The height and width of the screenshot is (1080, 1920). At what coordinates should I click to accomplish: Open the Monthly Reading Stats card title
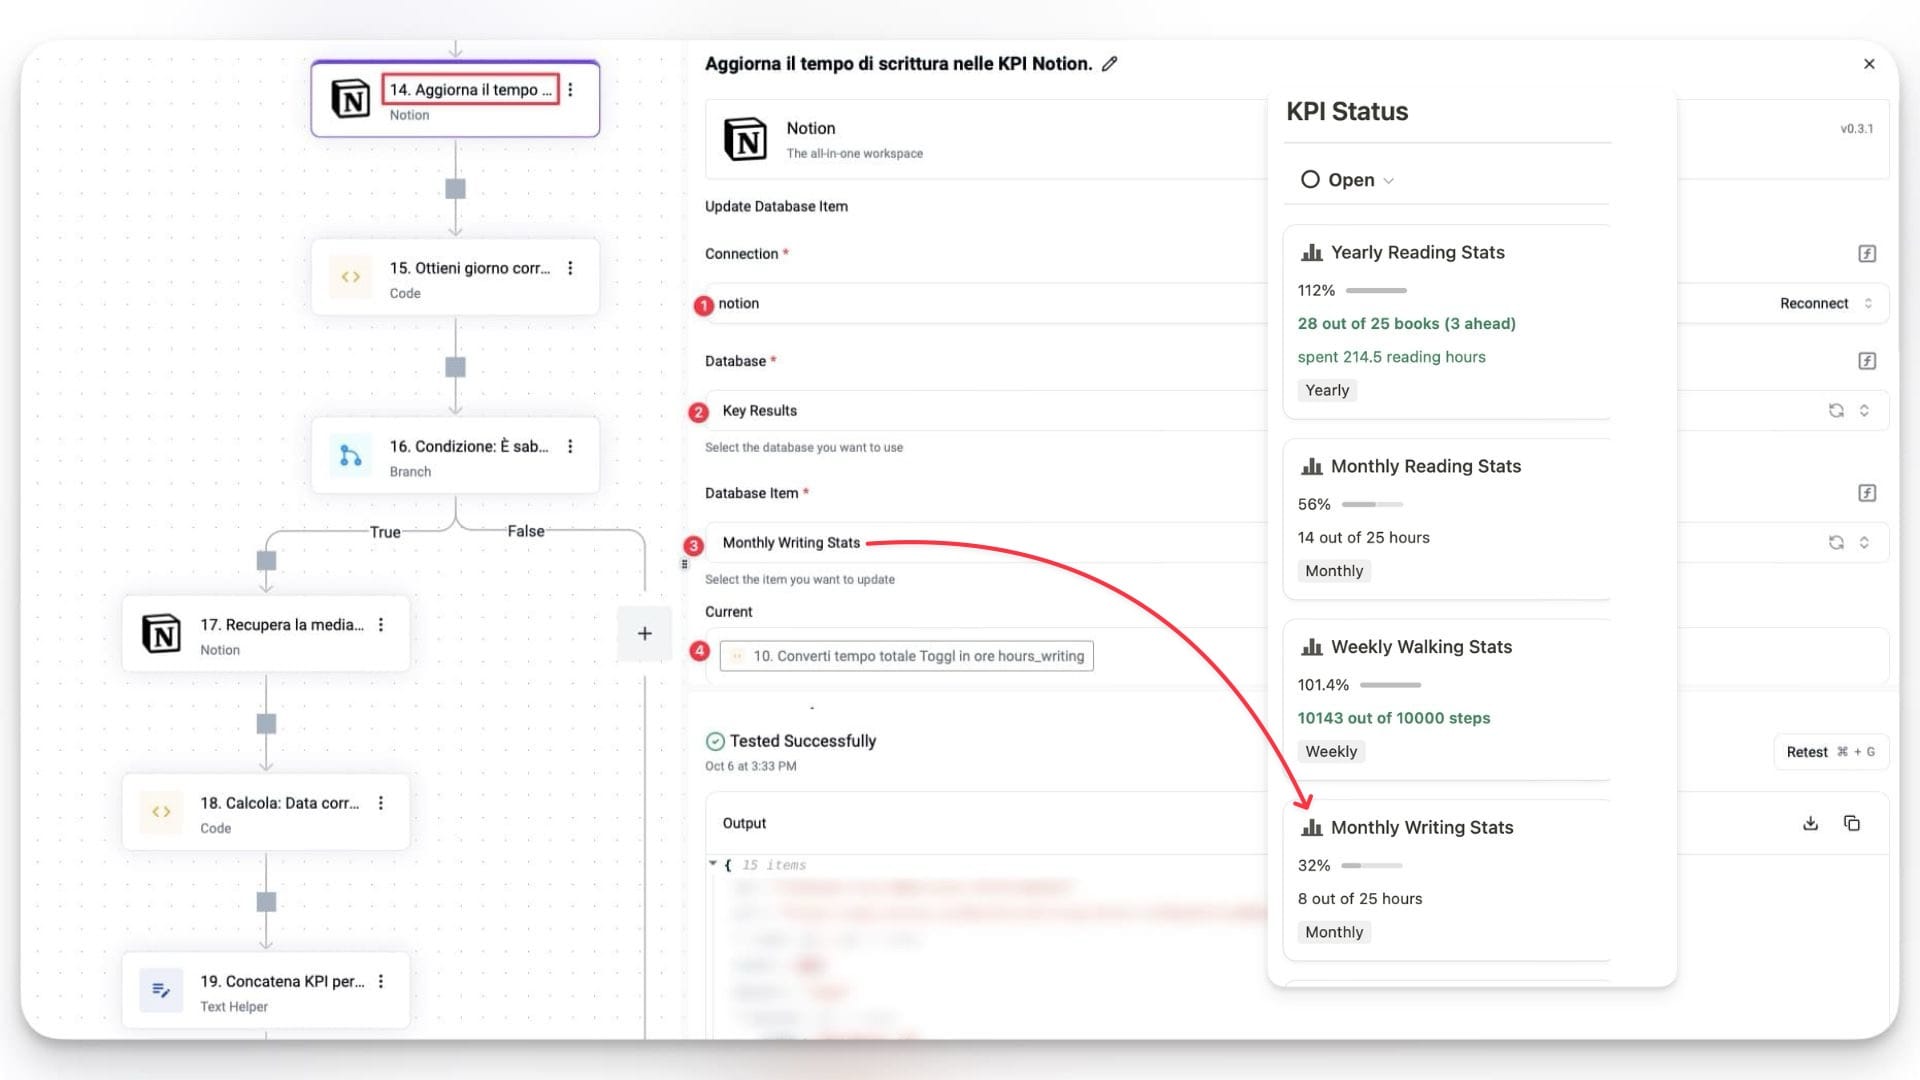tap(1426, 467)
